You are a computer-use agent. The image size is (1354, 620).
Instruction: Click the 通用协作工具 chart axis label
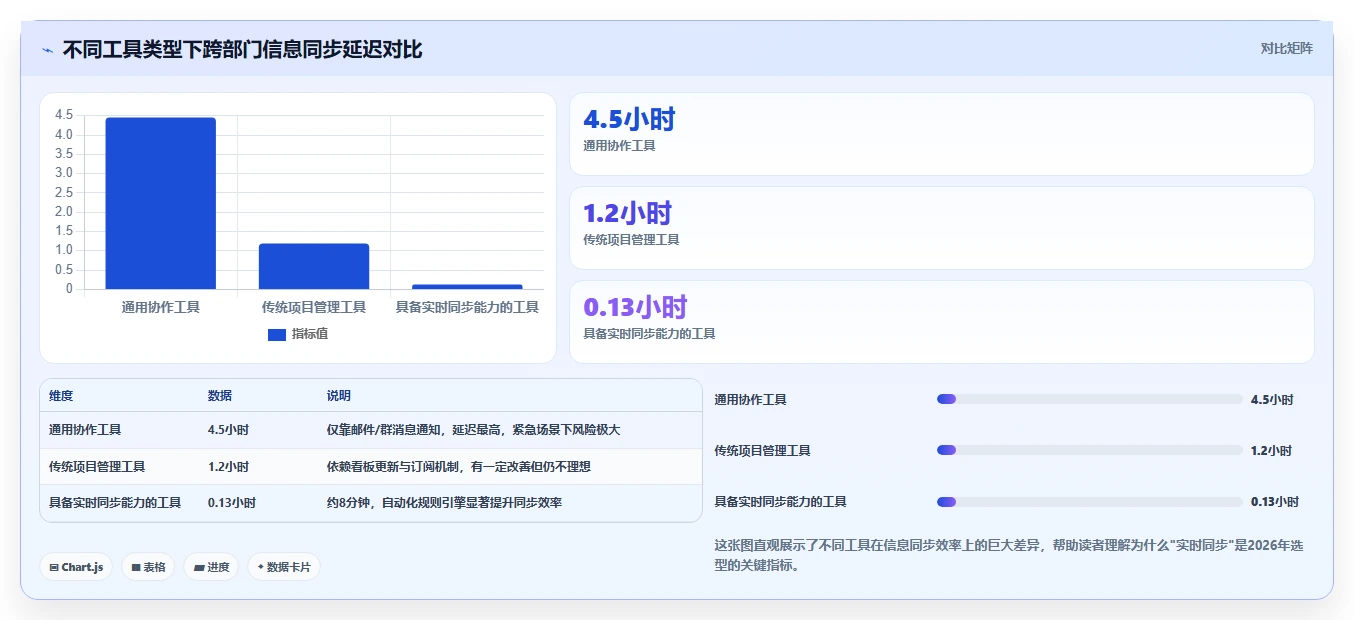tap(161, 307)
